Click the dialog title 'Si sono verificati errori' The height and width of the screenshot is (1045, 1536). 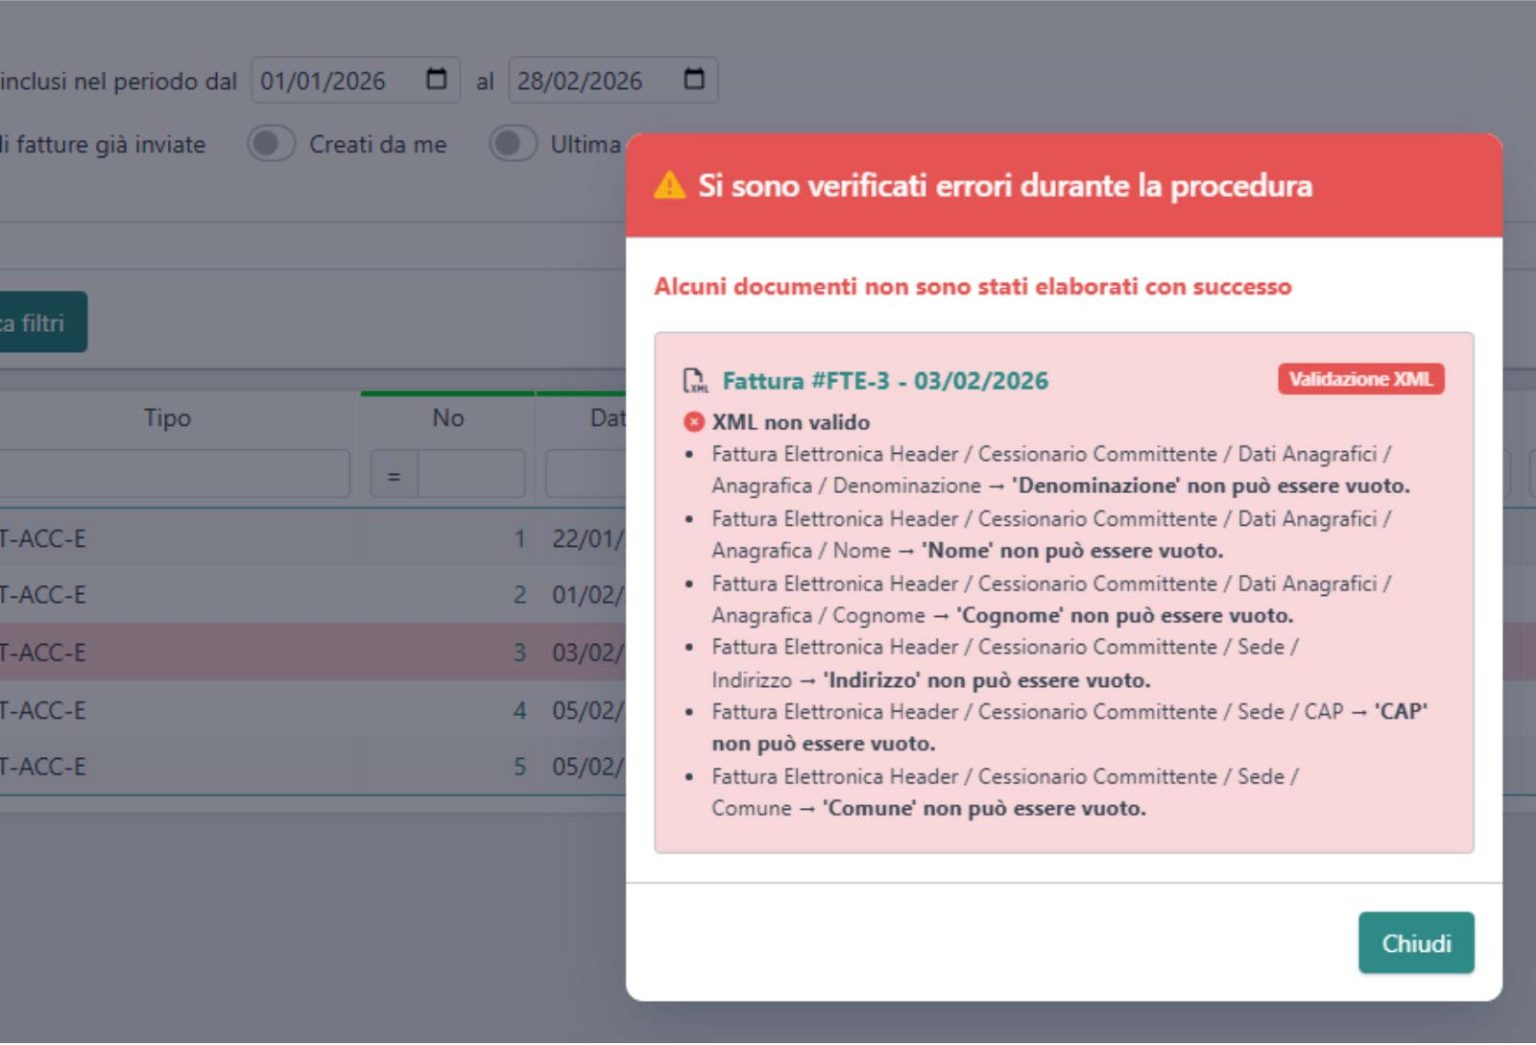point(1005,185)
